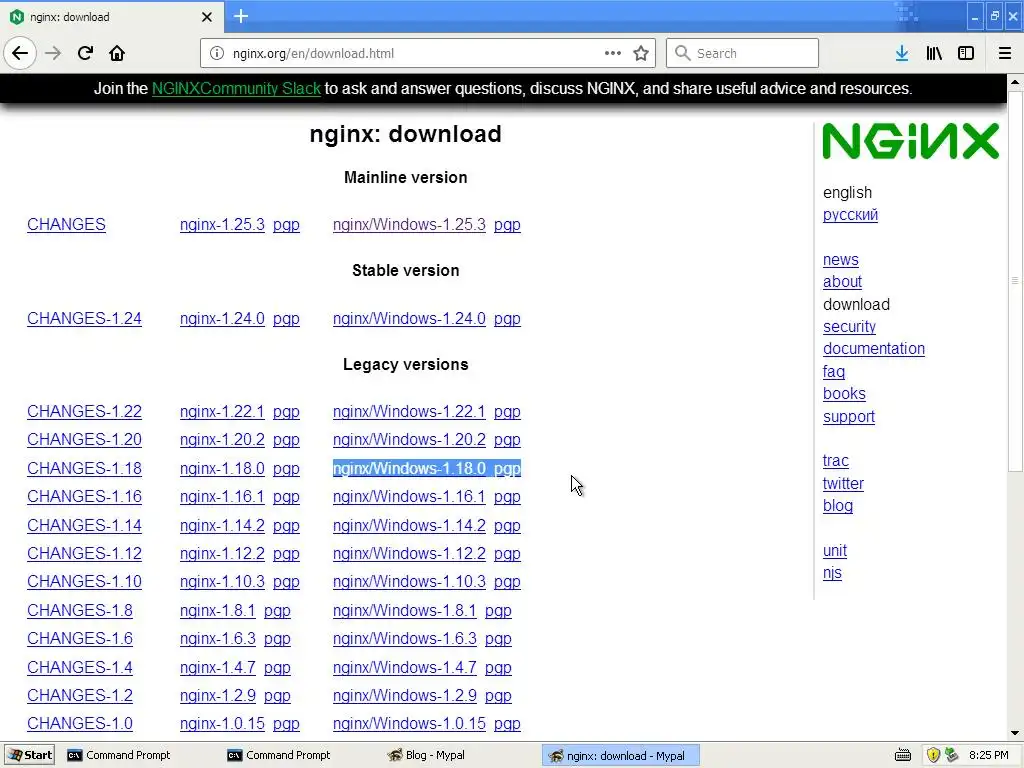This screenshot has width=1024, height=768.
Task: Open the njs sidebar link
Action: pos(832,573)
